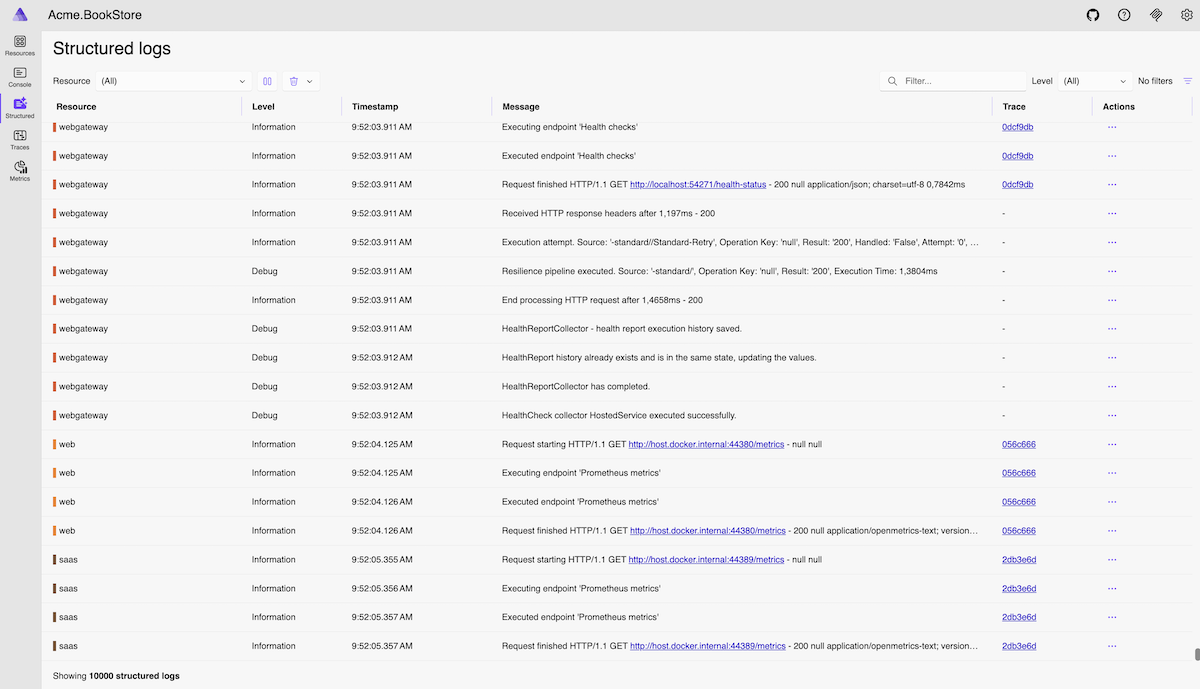Open trace 0dcf9db from the Health checks row
Screen dimensions: 1200x689
coord(1018,127)
